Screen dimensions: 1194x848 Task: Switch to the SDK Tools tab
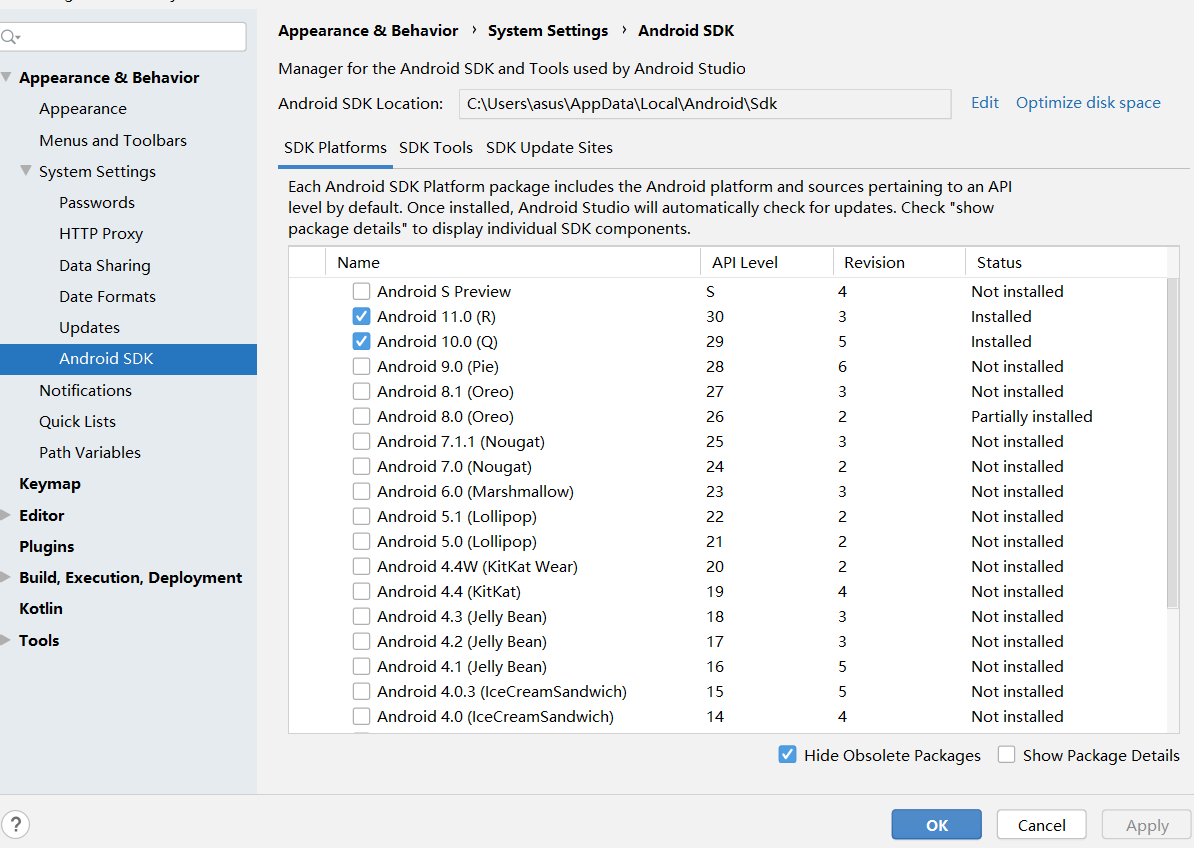pyautogui.click(x=435, y=147)
